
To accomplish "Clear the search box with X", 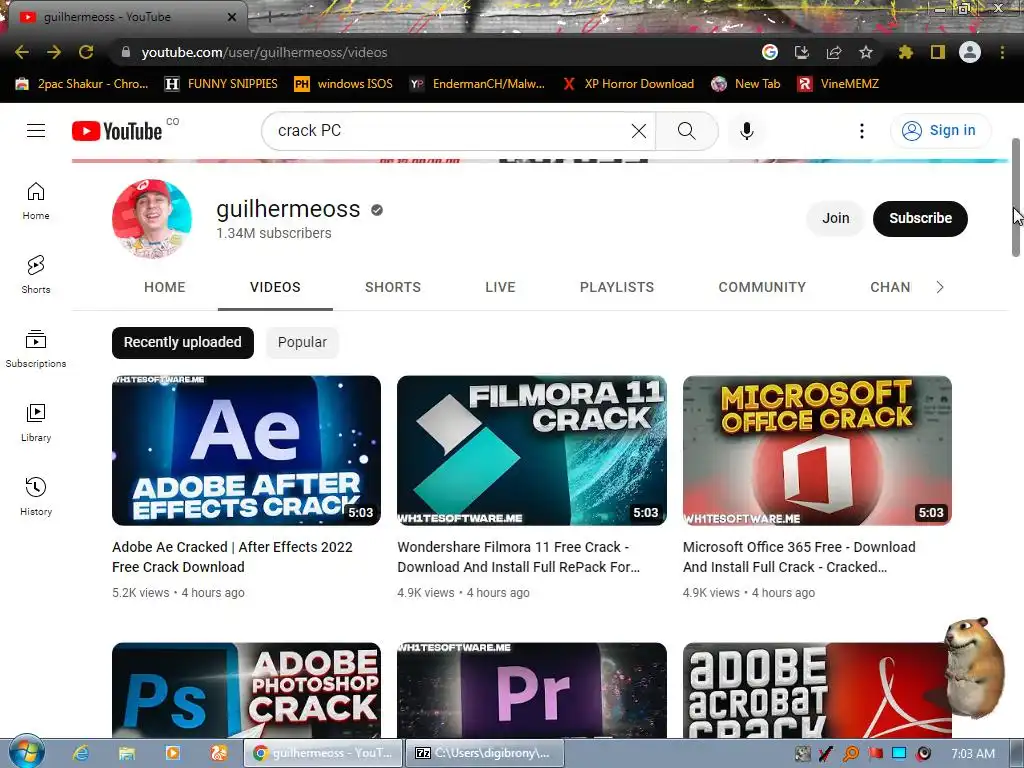I will [639, 131].
